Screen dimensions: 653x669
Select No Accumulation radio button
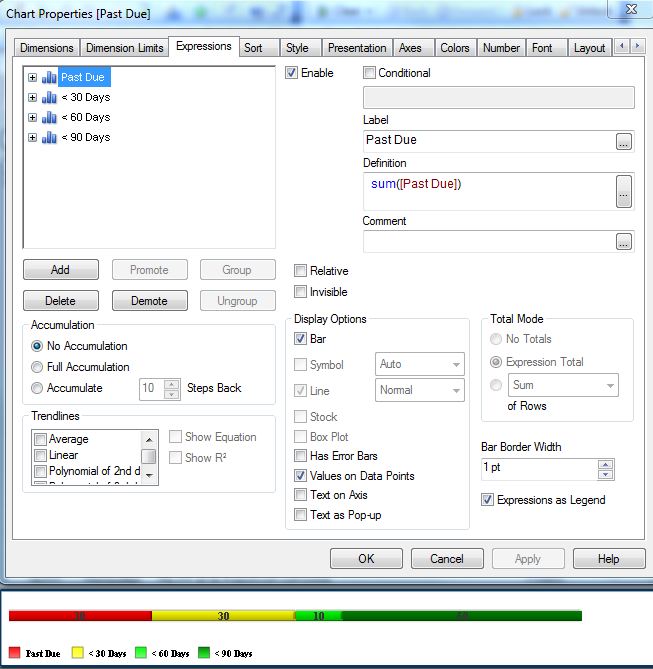[x=37, y=346]
